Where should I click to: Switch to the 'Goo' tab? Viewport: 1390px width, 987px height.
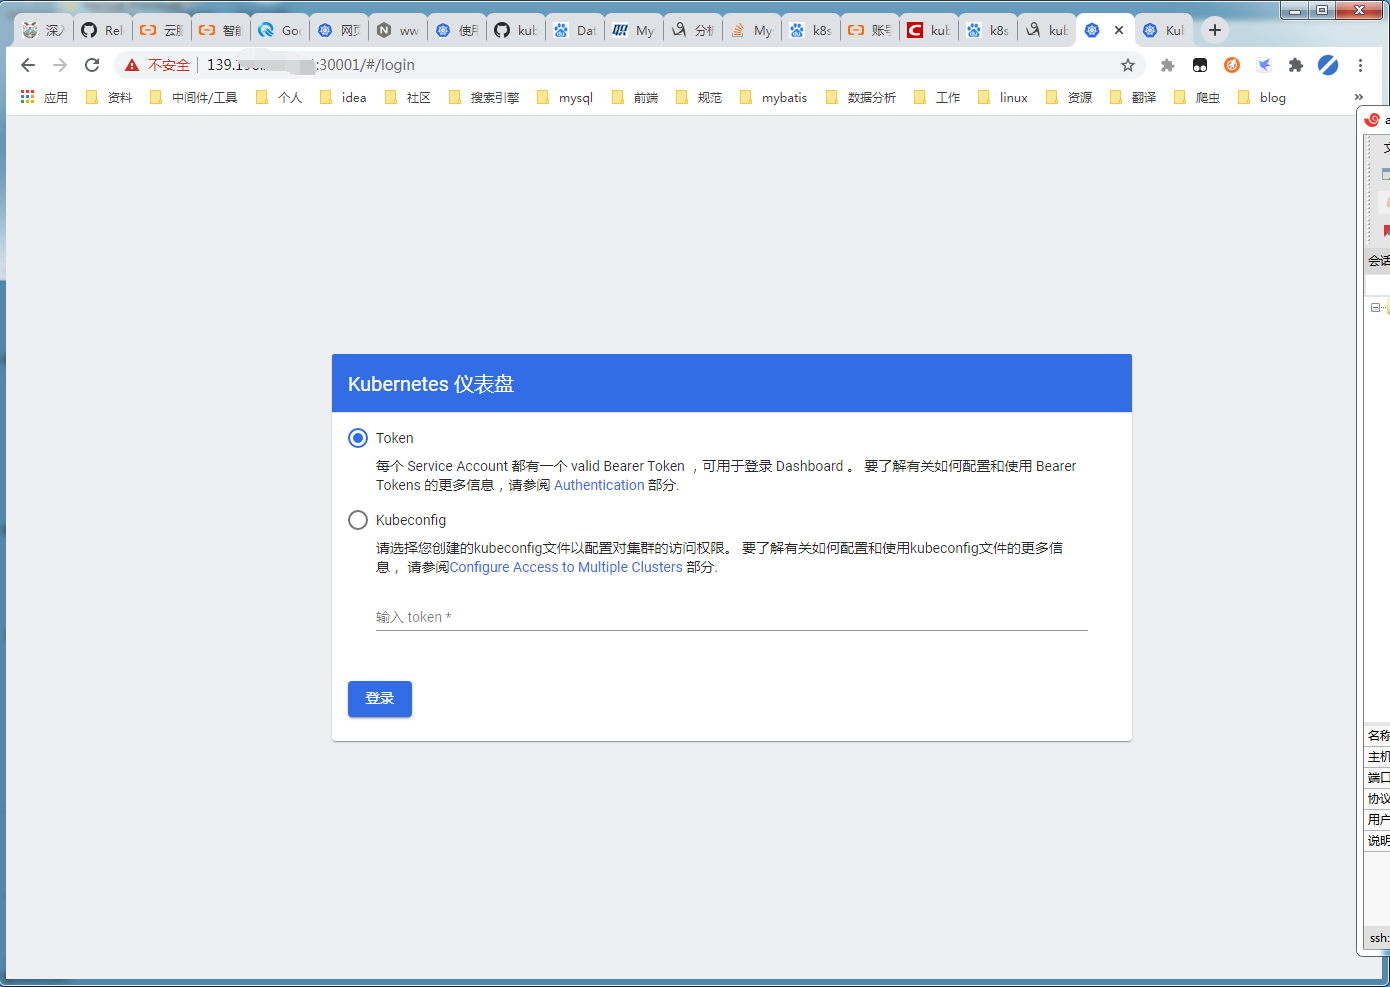[279, 30]
